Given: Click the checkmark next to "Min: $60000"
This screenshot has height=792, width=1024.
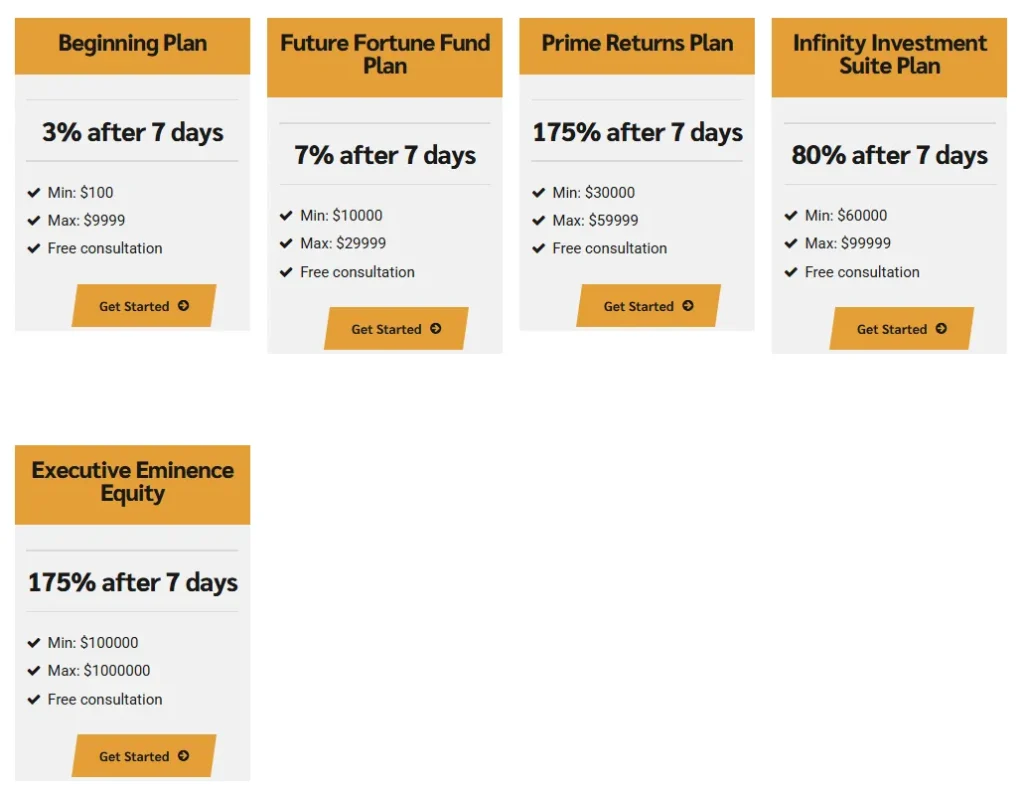Looking at the screenshot, I should tap(791, 216).
